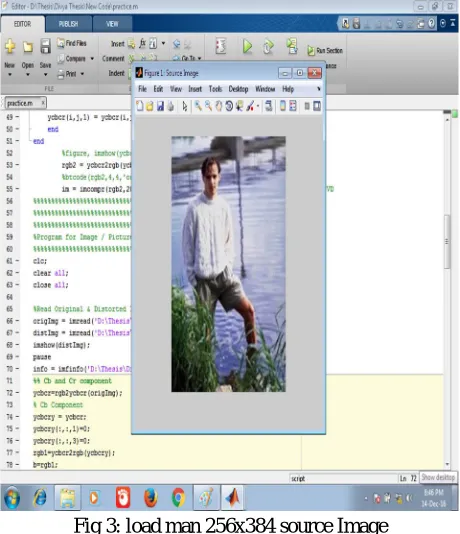Click New Figure icon in Figure 1 toolbar
Screen dimensions: 460x534
(x=140, y=106)
